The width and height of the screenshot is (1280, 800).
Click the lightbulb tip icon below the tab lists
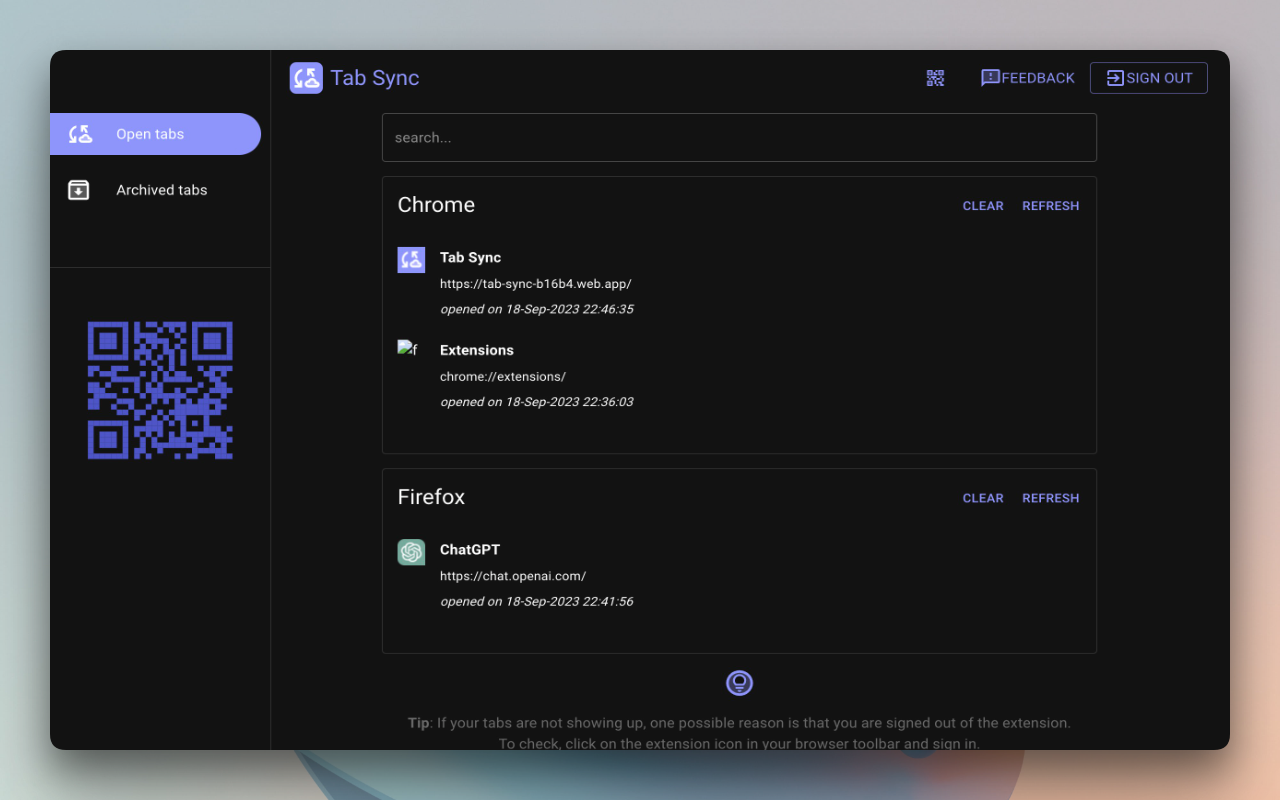pyautogui.click(x=739, y=683)
